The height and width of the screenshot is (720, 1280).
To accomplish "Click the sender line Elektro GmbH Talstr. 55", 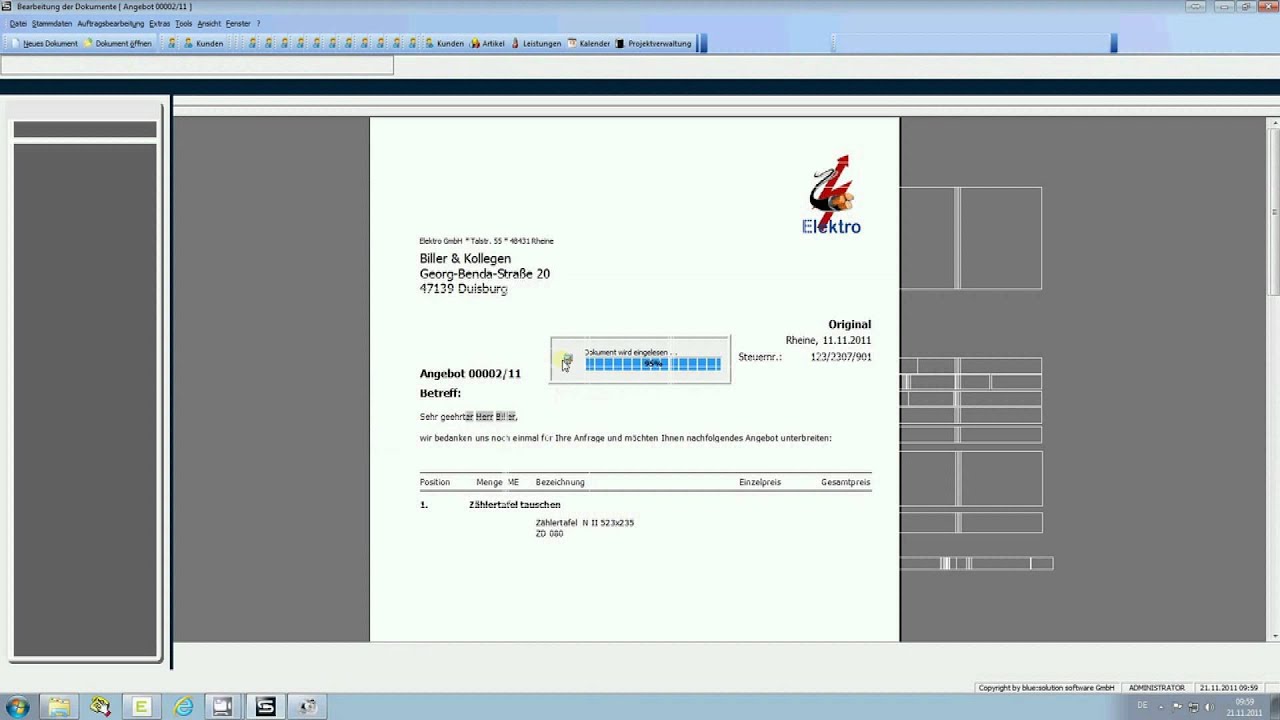I will 486,241.
